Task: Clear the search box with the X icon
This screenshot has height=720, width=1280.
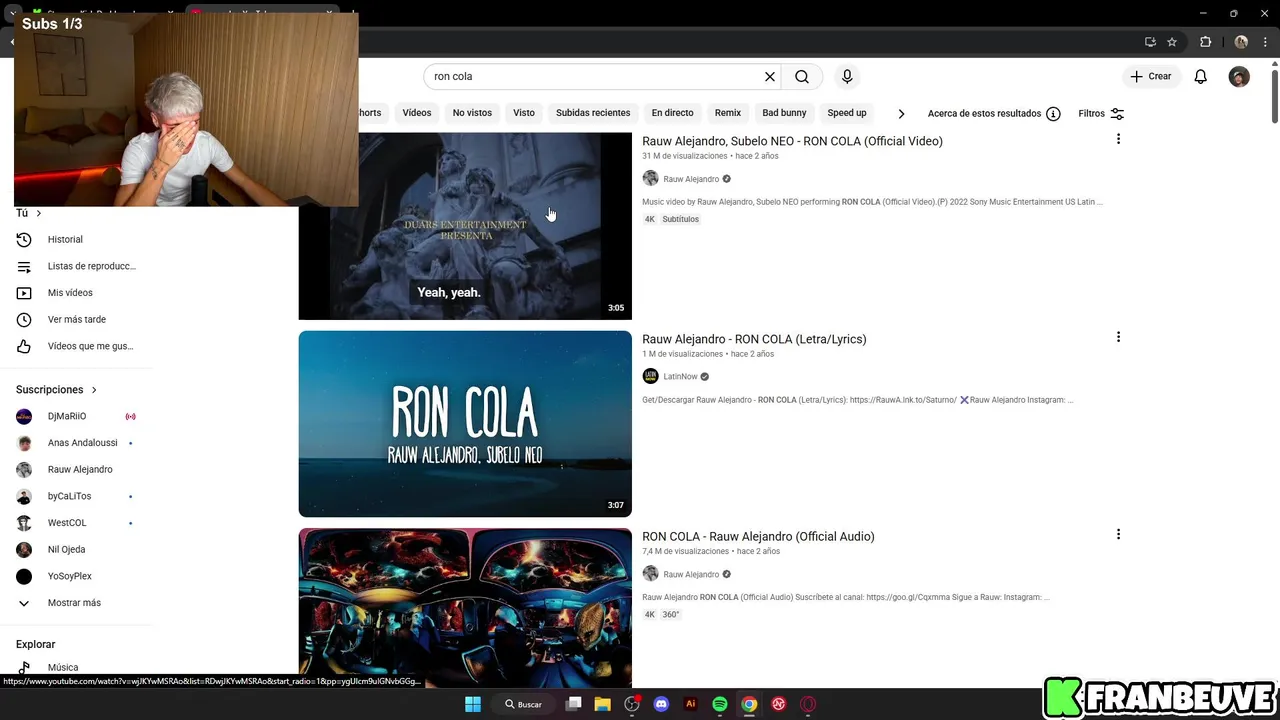Action: pos(770,77)
